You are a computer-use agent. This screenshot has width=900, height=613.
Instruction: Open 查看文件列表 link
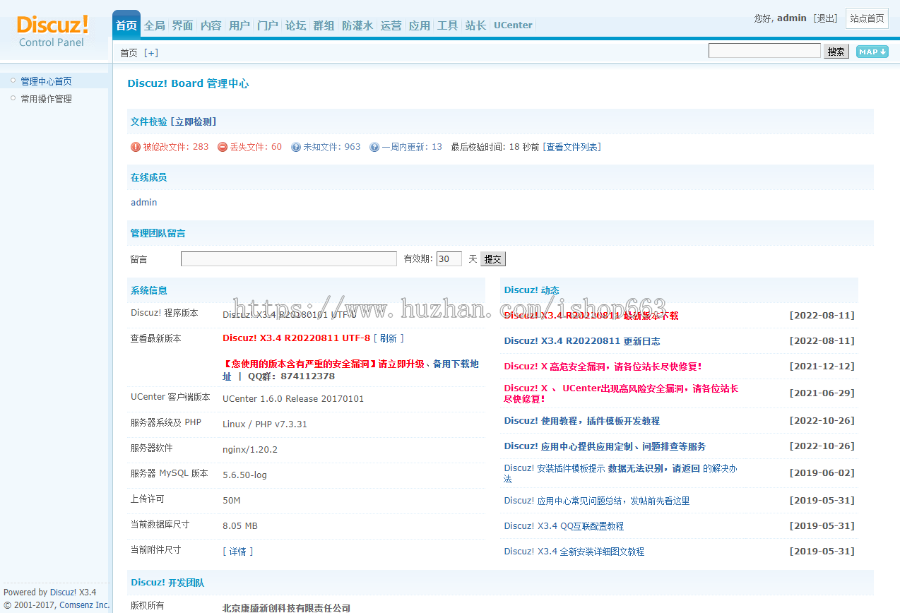(x=572, y=147)
